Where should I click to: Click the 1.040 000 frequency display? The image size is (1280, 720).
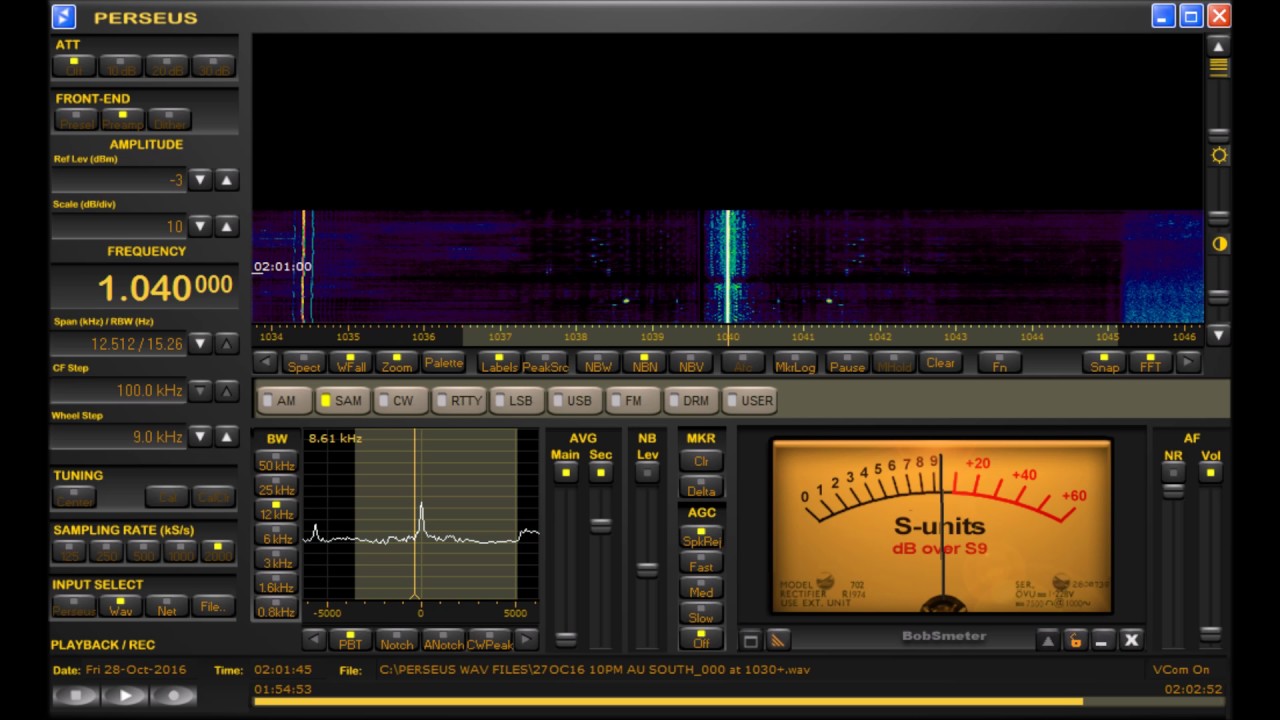145,288
